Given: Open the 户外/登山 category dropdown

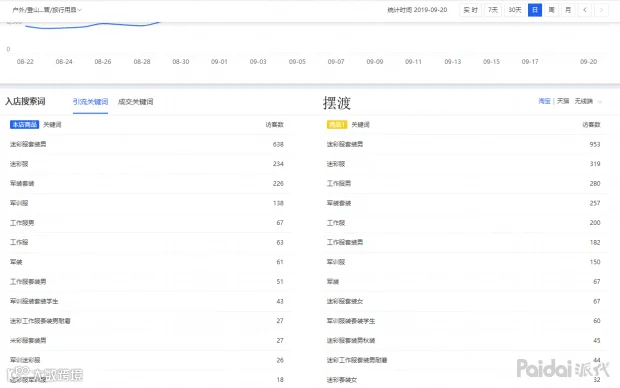Looking at the screenshot, I should pos(47,10).
